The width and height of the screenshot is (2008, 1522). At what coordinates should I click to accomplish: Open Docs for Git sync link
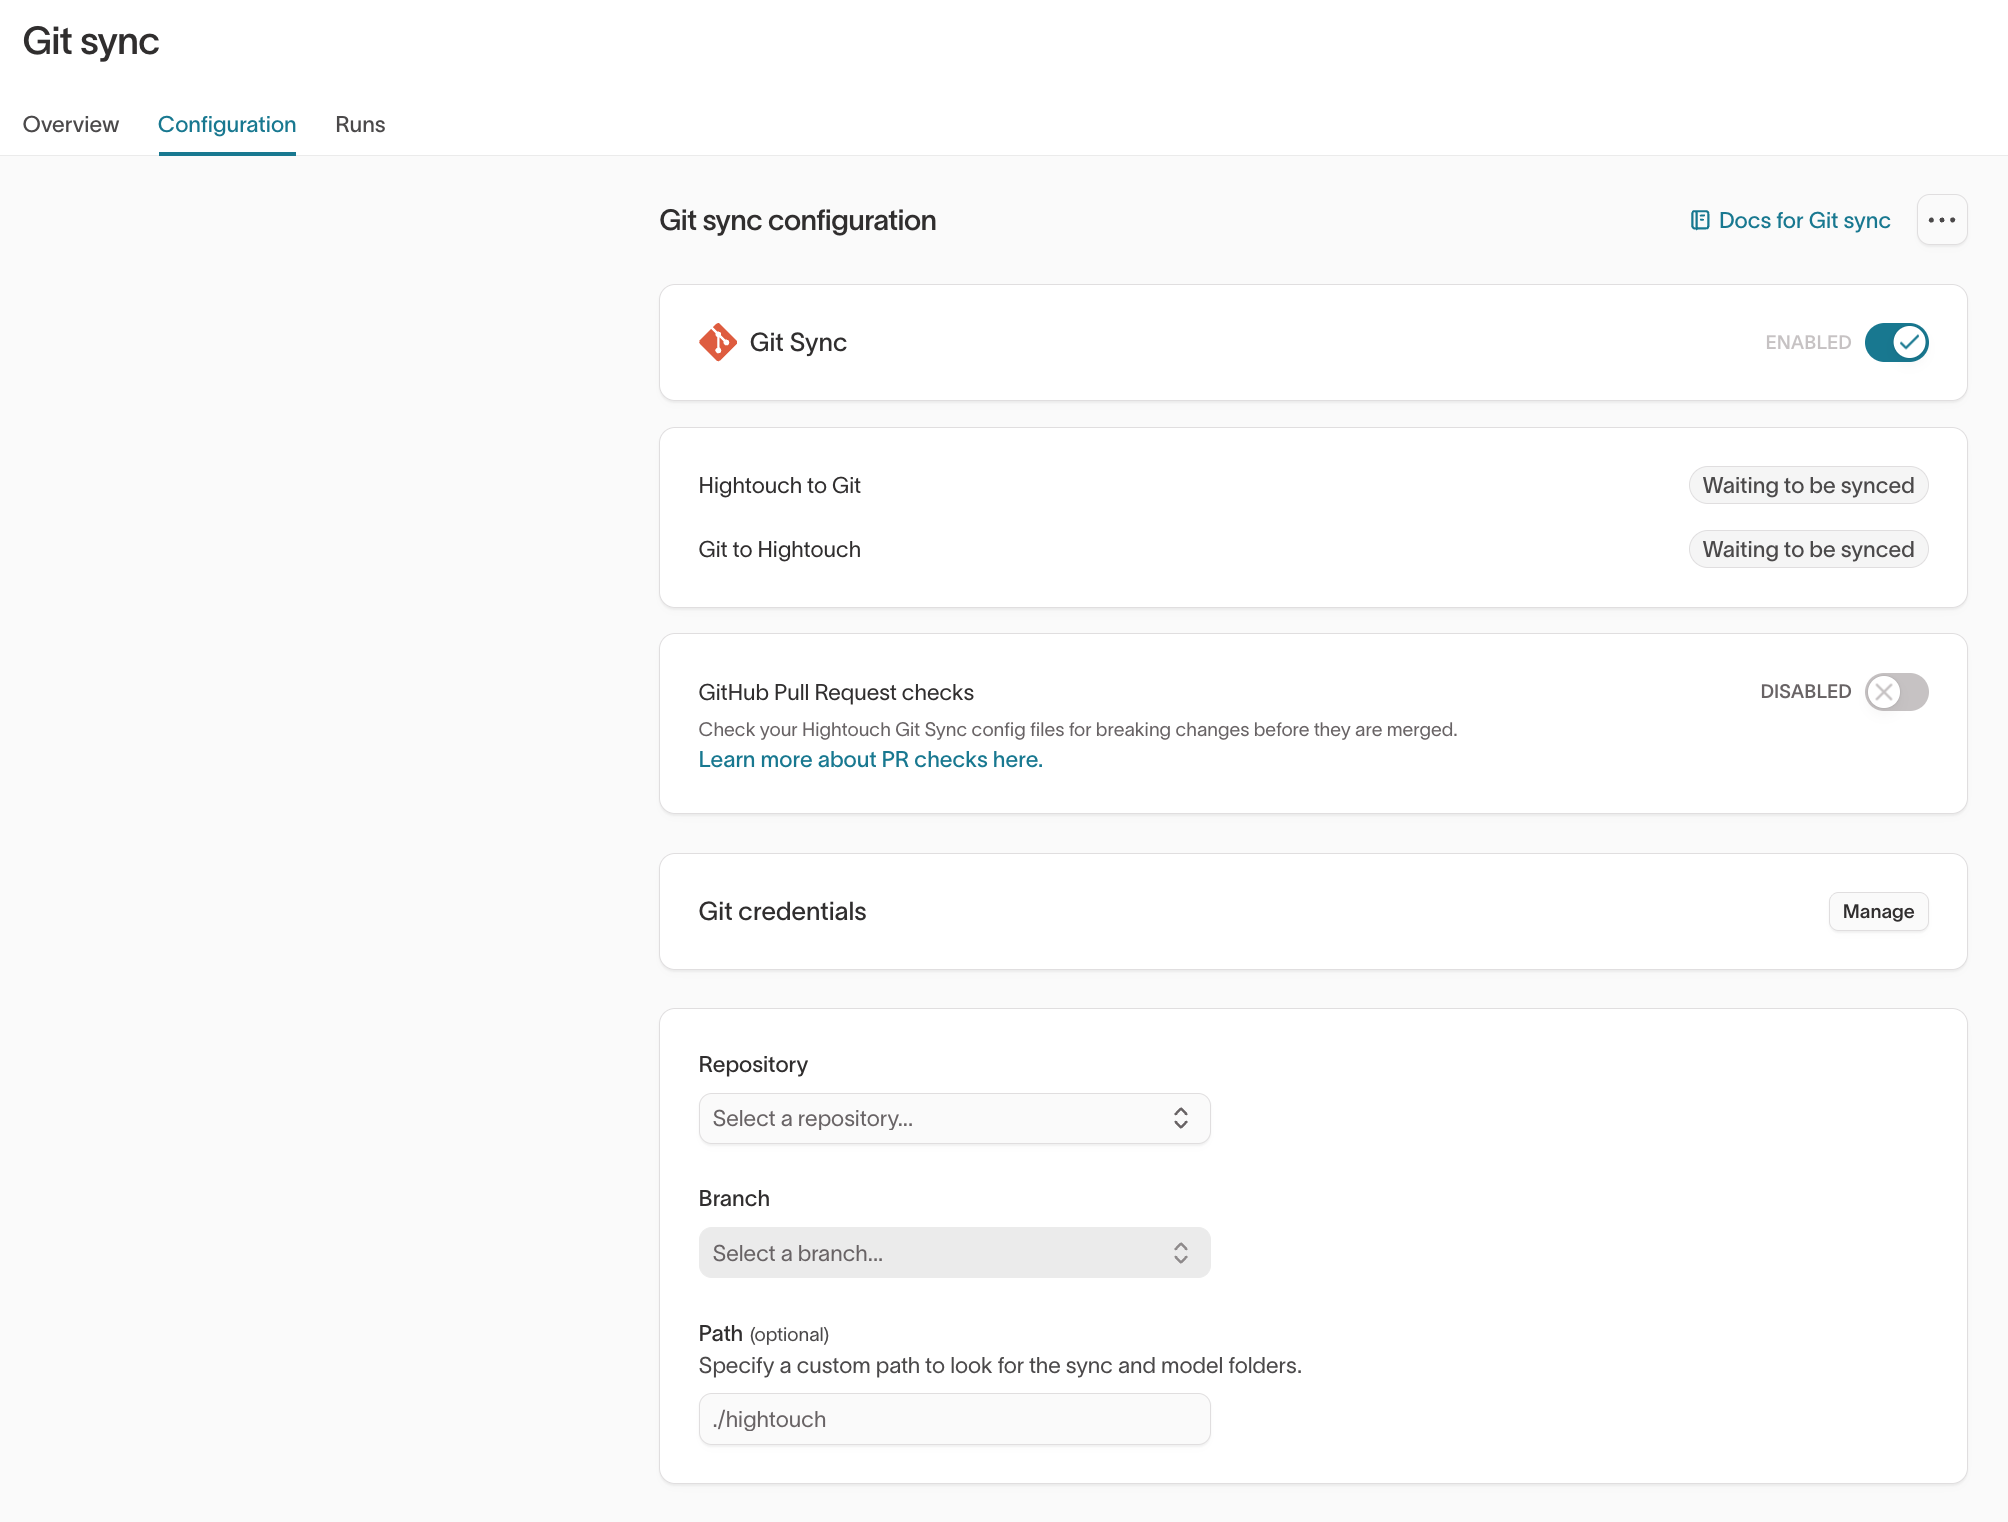(x=1790, y=220)
